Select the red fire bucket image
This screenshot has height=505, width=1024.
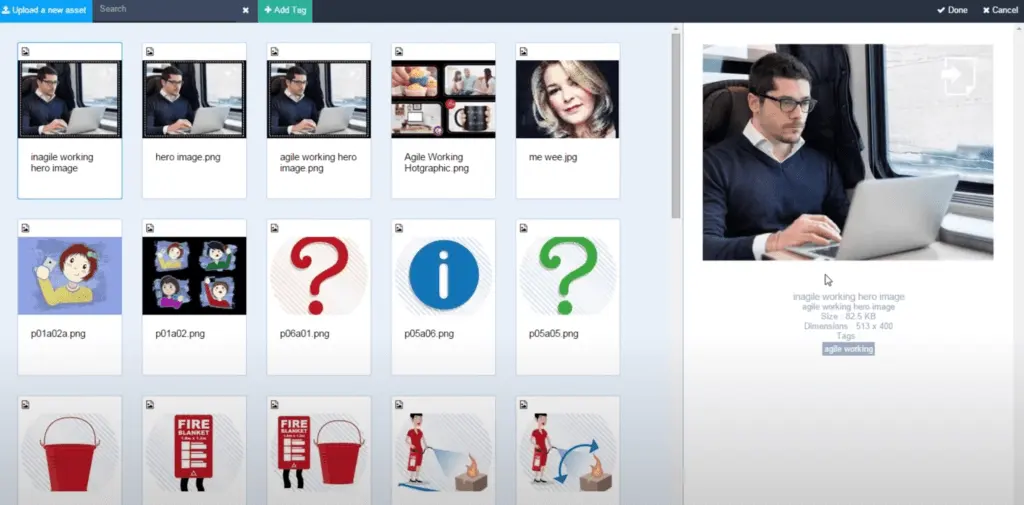(69, 454)
